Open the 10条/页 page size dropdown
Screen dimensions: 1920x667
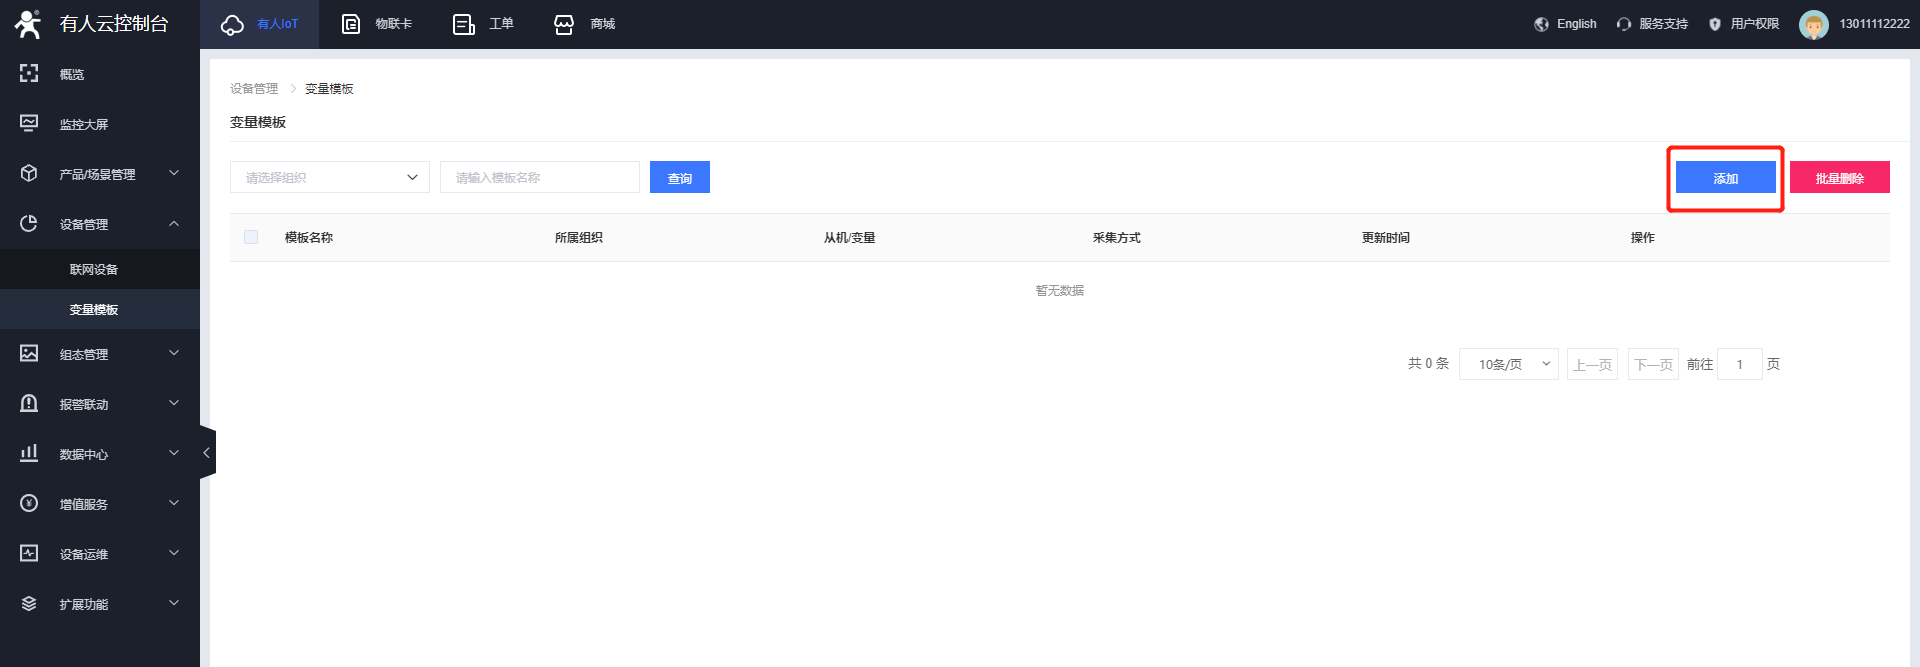coord(1509,364)
